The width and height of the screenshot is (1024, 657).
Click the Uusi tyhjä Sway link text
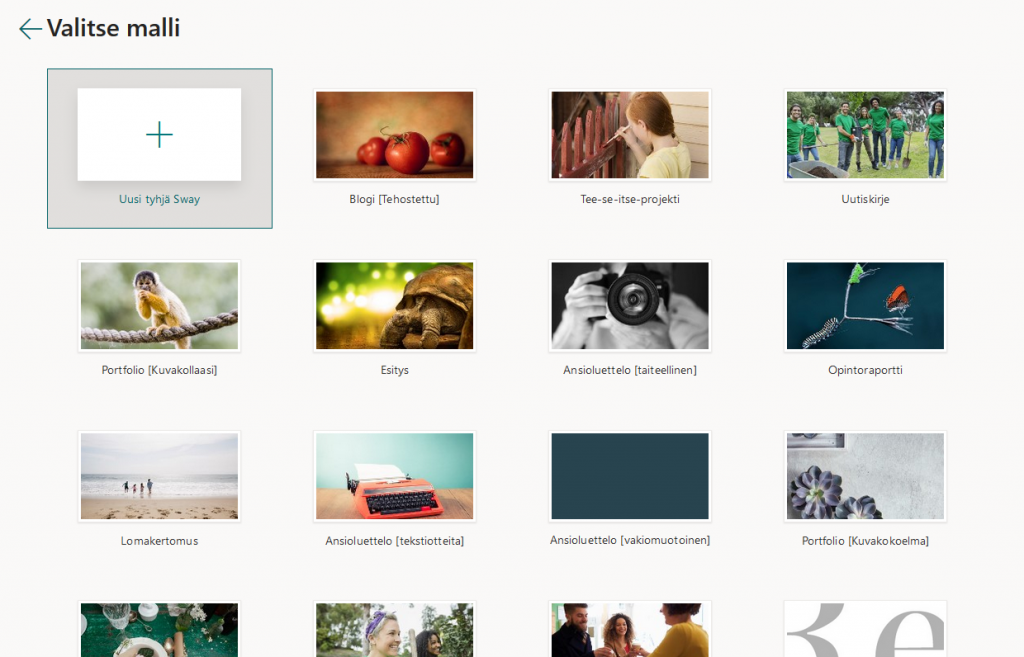[159, 200]
